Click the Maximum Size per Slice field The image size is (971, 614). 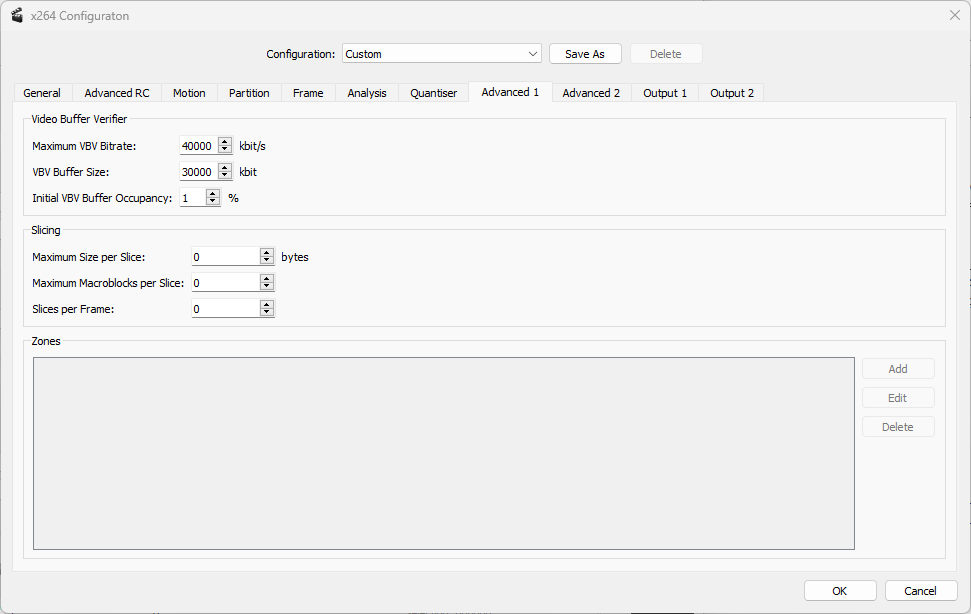225,257
